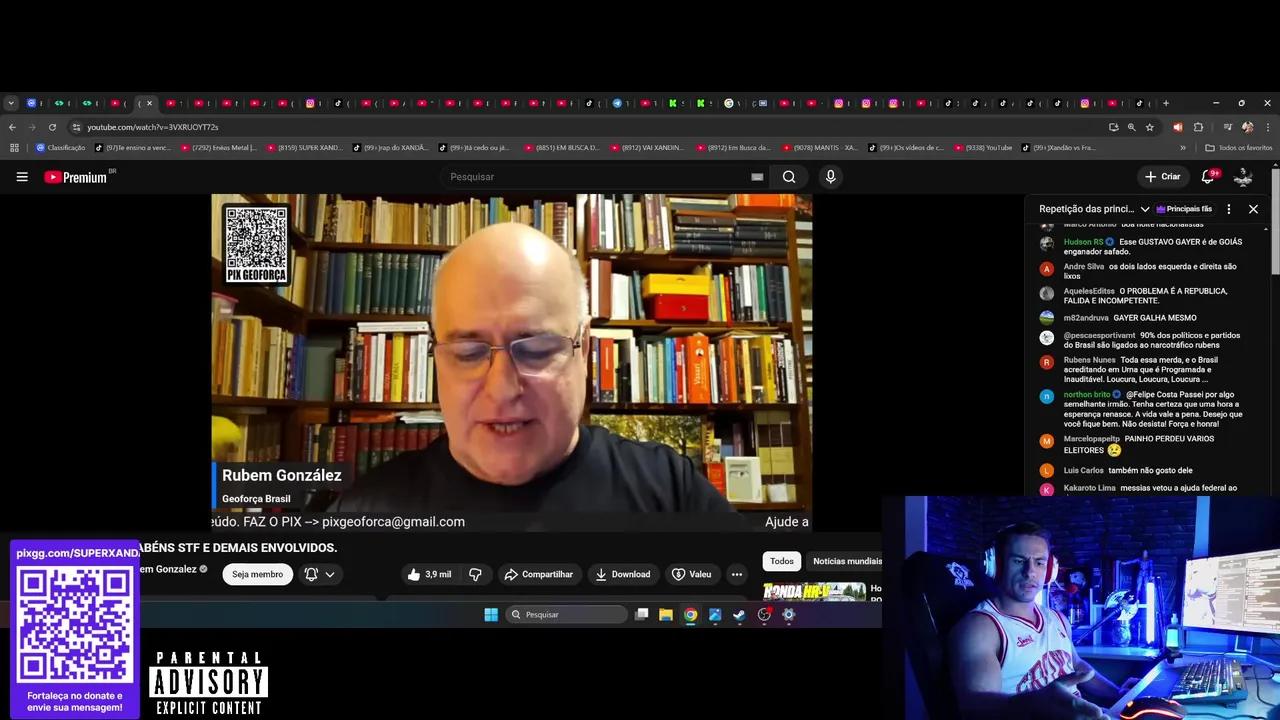Viewport: 1280px width, 720px height.
Task: Click the Windows taskbar 'Pesquisar' search box
Action: 567,615
